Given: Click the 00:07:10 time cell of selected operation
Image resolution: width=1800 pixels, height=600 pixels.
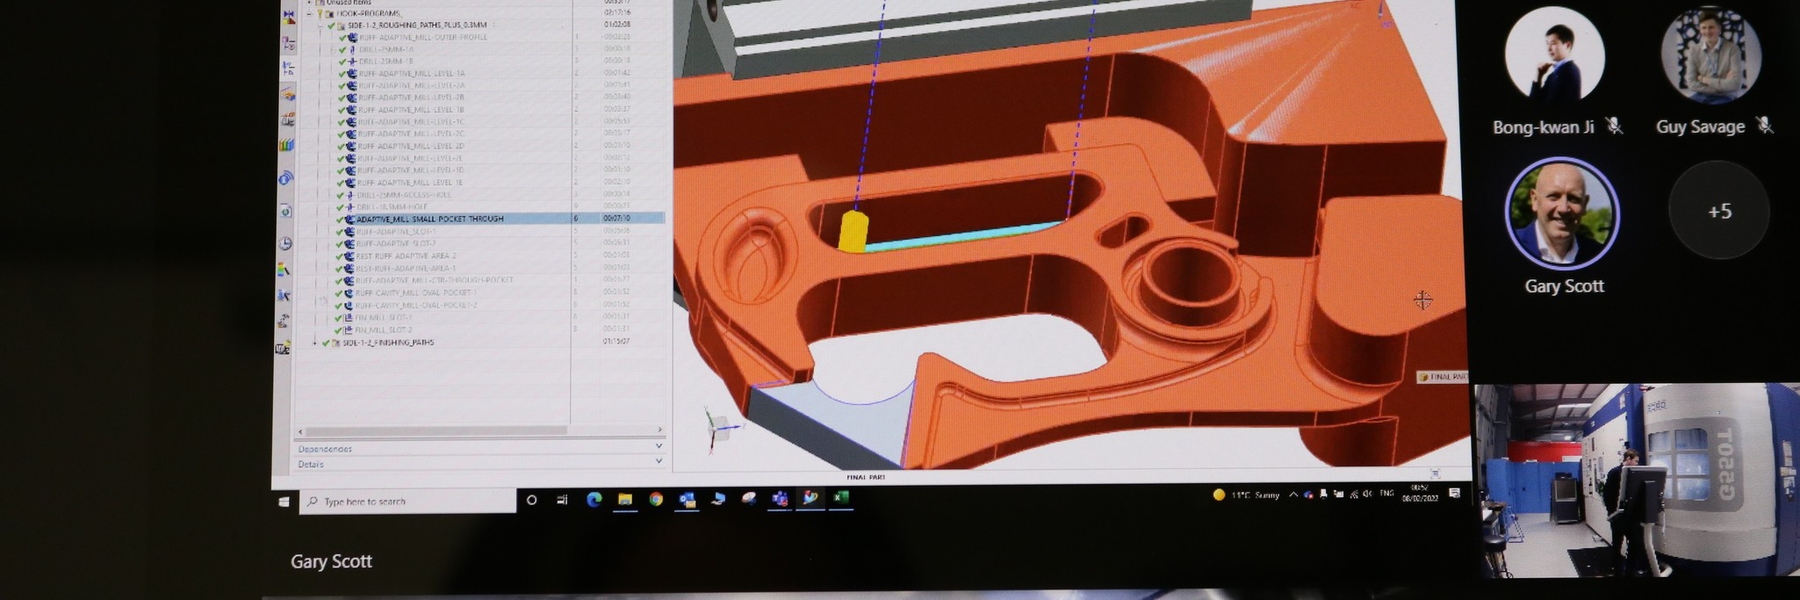Looking at the screenshot, I should 616,218.
